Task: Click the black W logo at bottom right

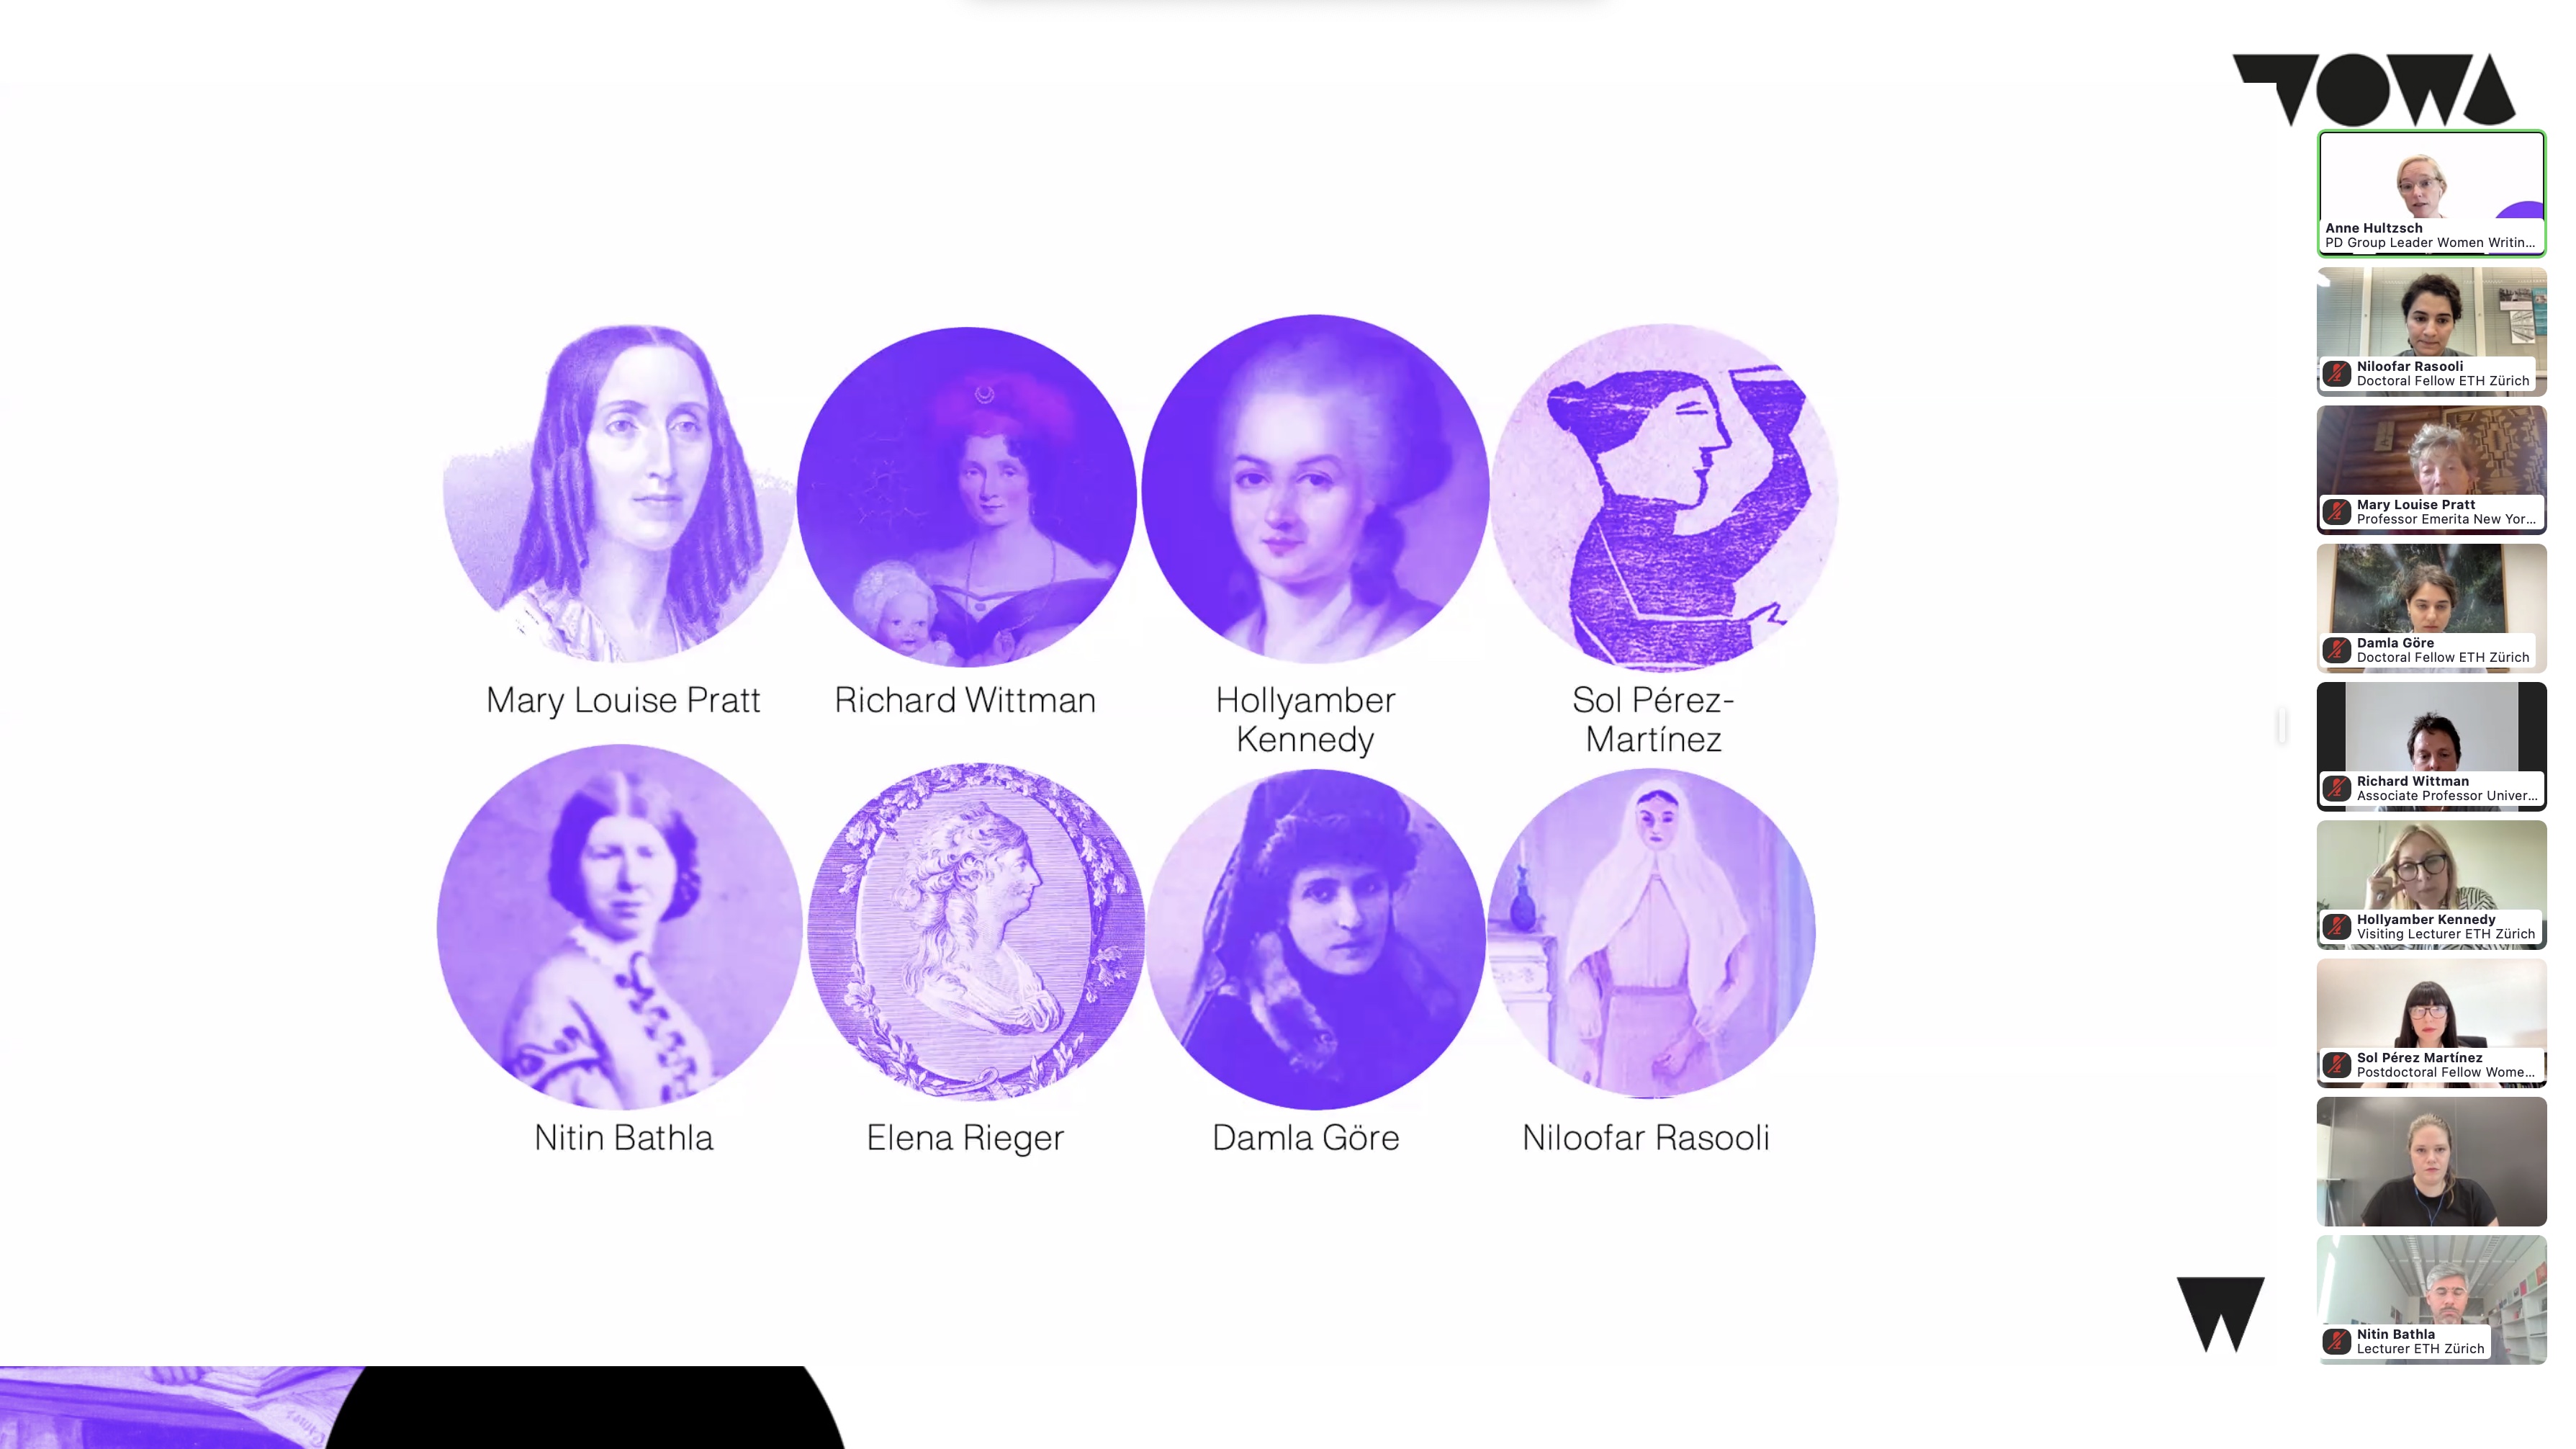Action: click(x=2220, y=1314)
